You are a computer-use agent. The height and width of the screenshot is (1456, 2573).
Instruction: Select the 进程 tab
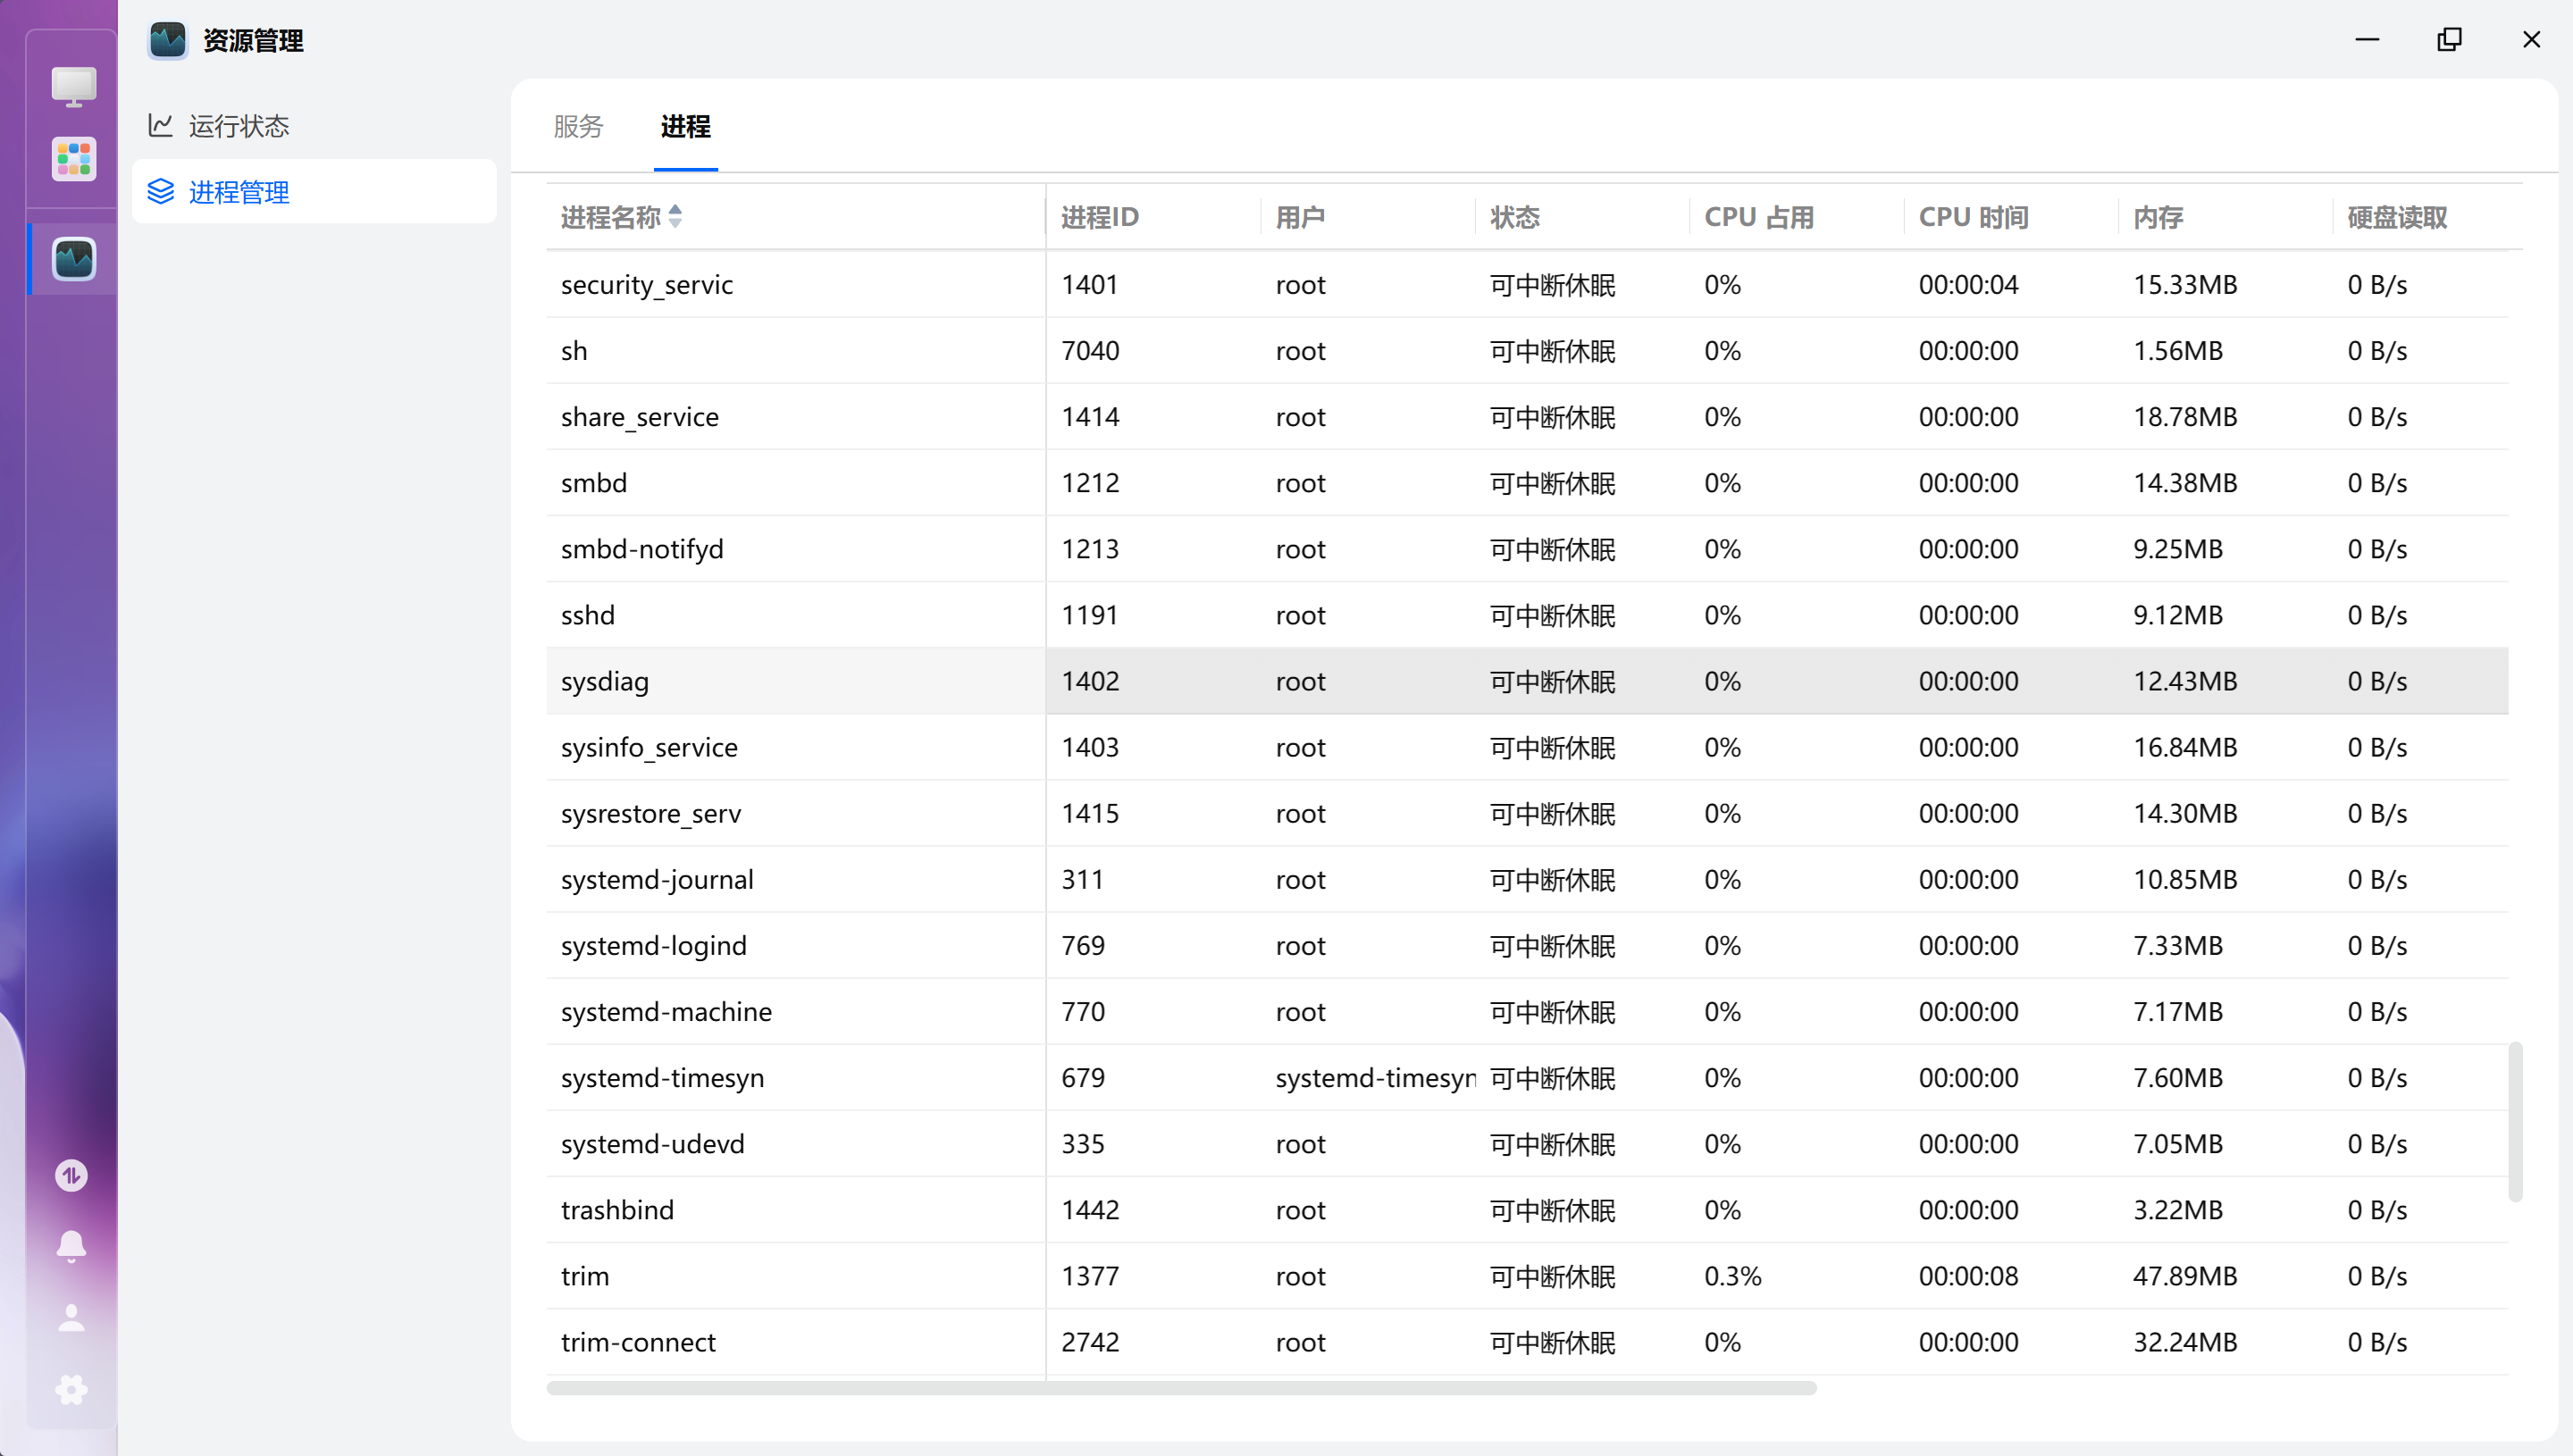685,126
